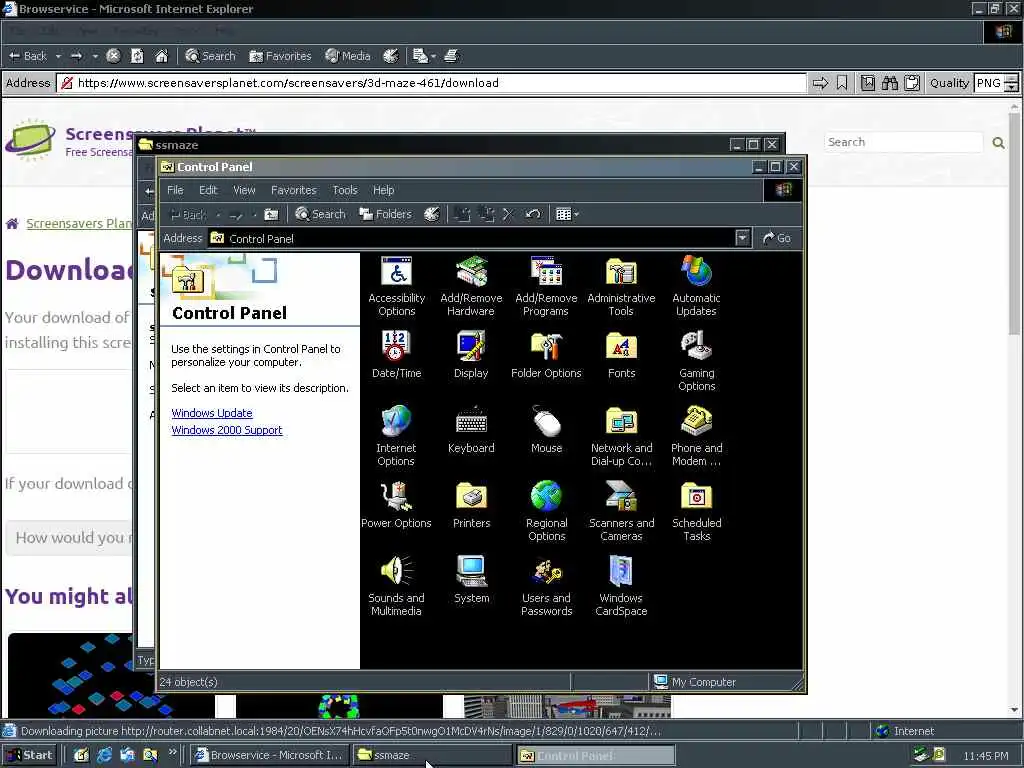Open Sounds and Multimedia applet
The width and height of the screenshot is (1024, 768).
396,586
